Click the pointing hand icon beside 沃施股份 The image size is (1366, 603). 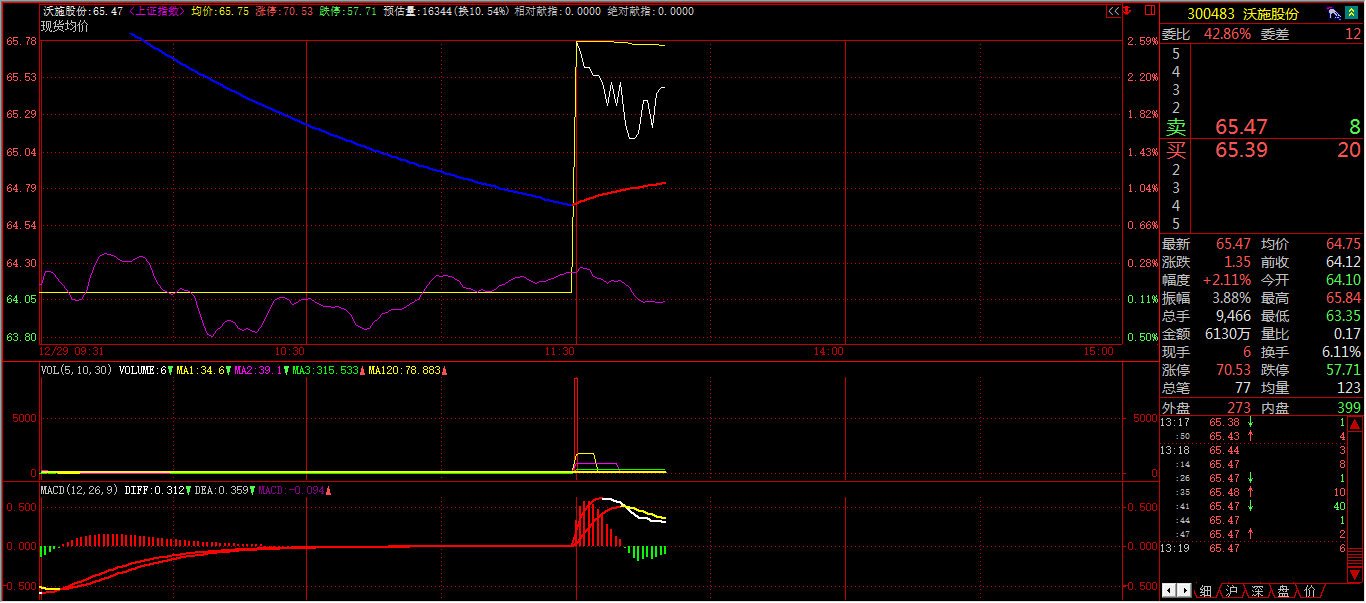(1333, 14)
